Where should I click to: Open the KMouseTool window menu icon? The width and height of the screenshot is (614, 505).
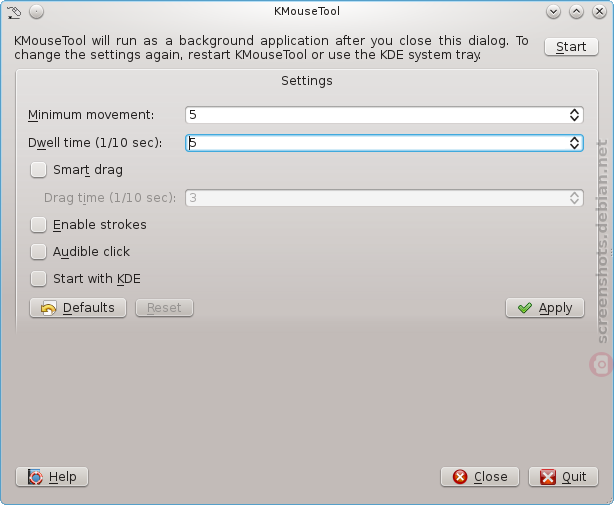pyautogui.click(x=14, y=12)
